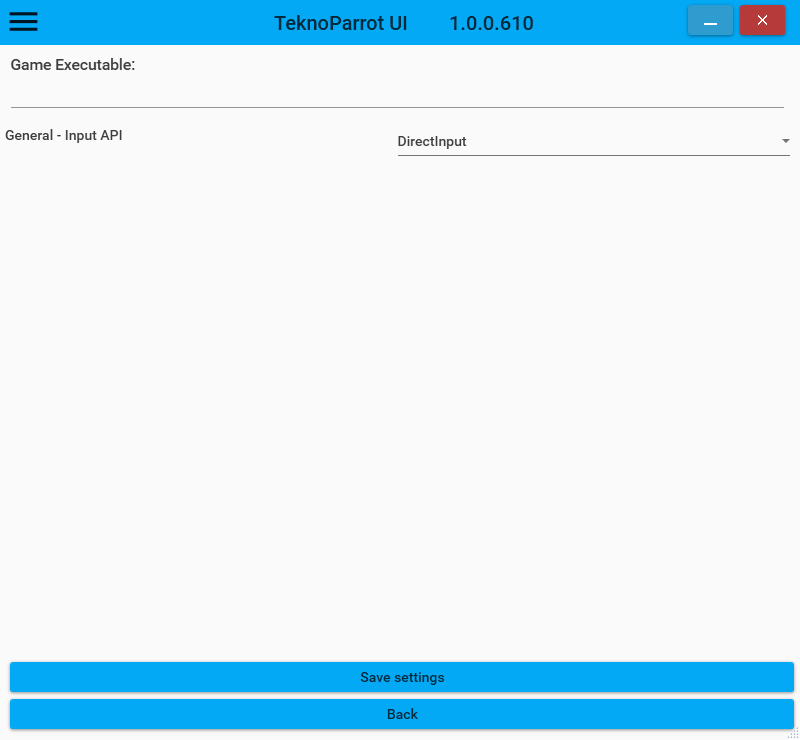Image resolution: width=800 pixels, height=740 pixels.
Task: Go back with the Back button
Action: [402, 714]
